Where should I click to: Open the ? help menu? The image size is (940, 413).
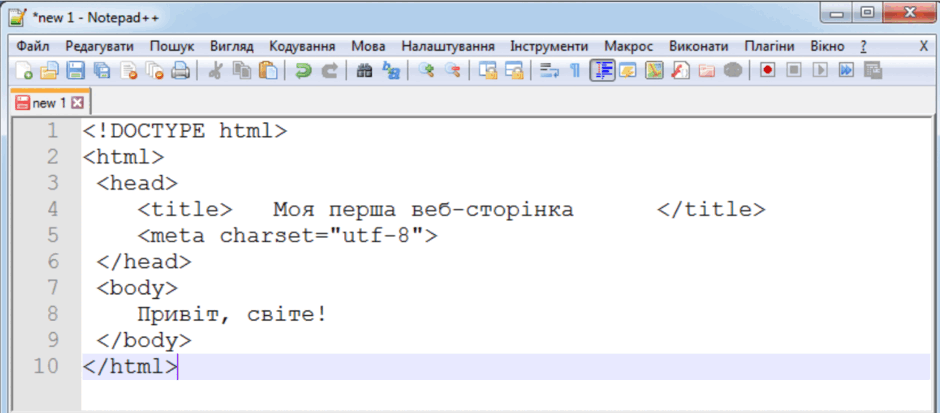(863, 46)
